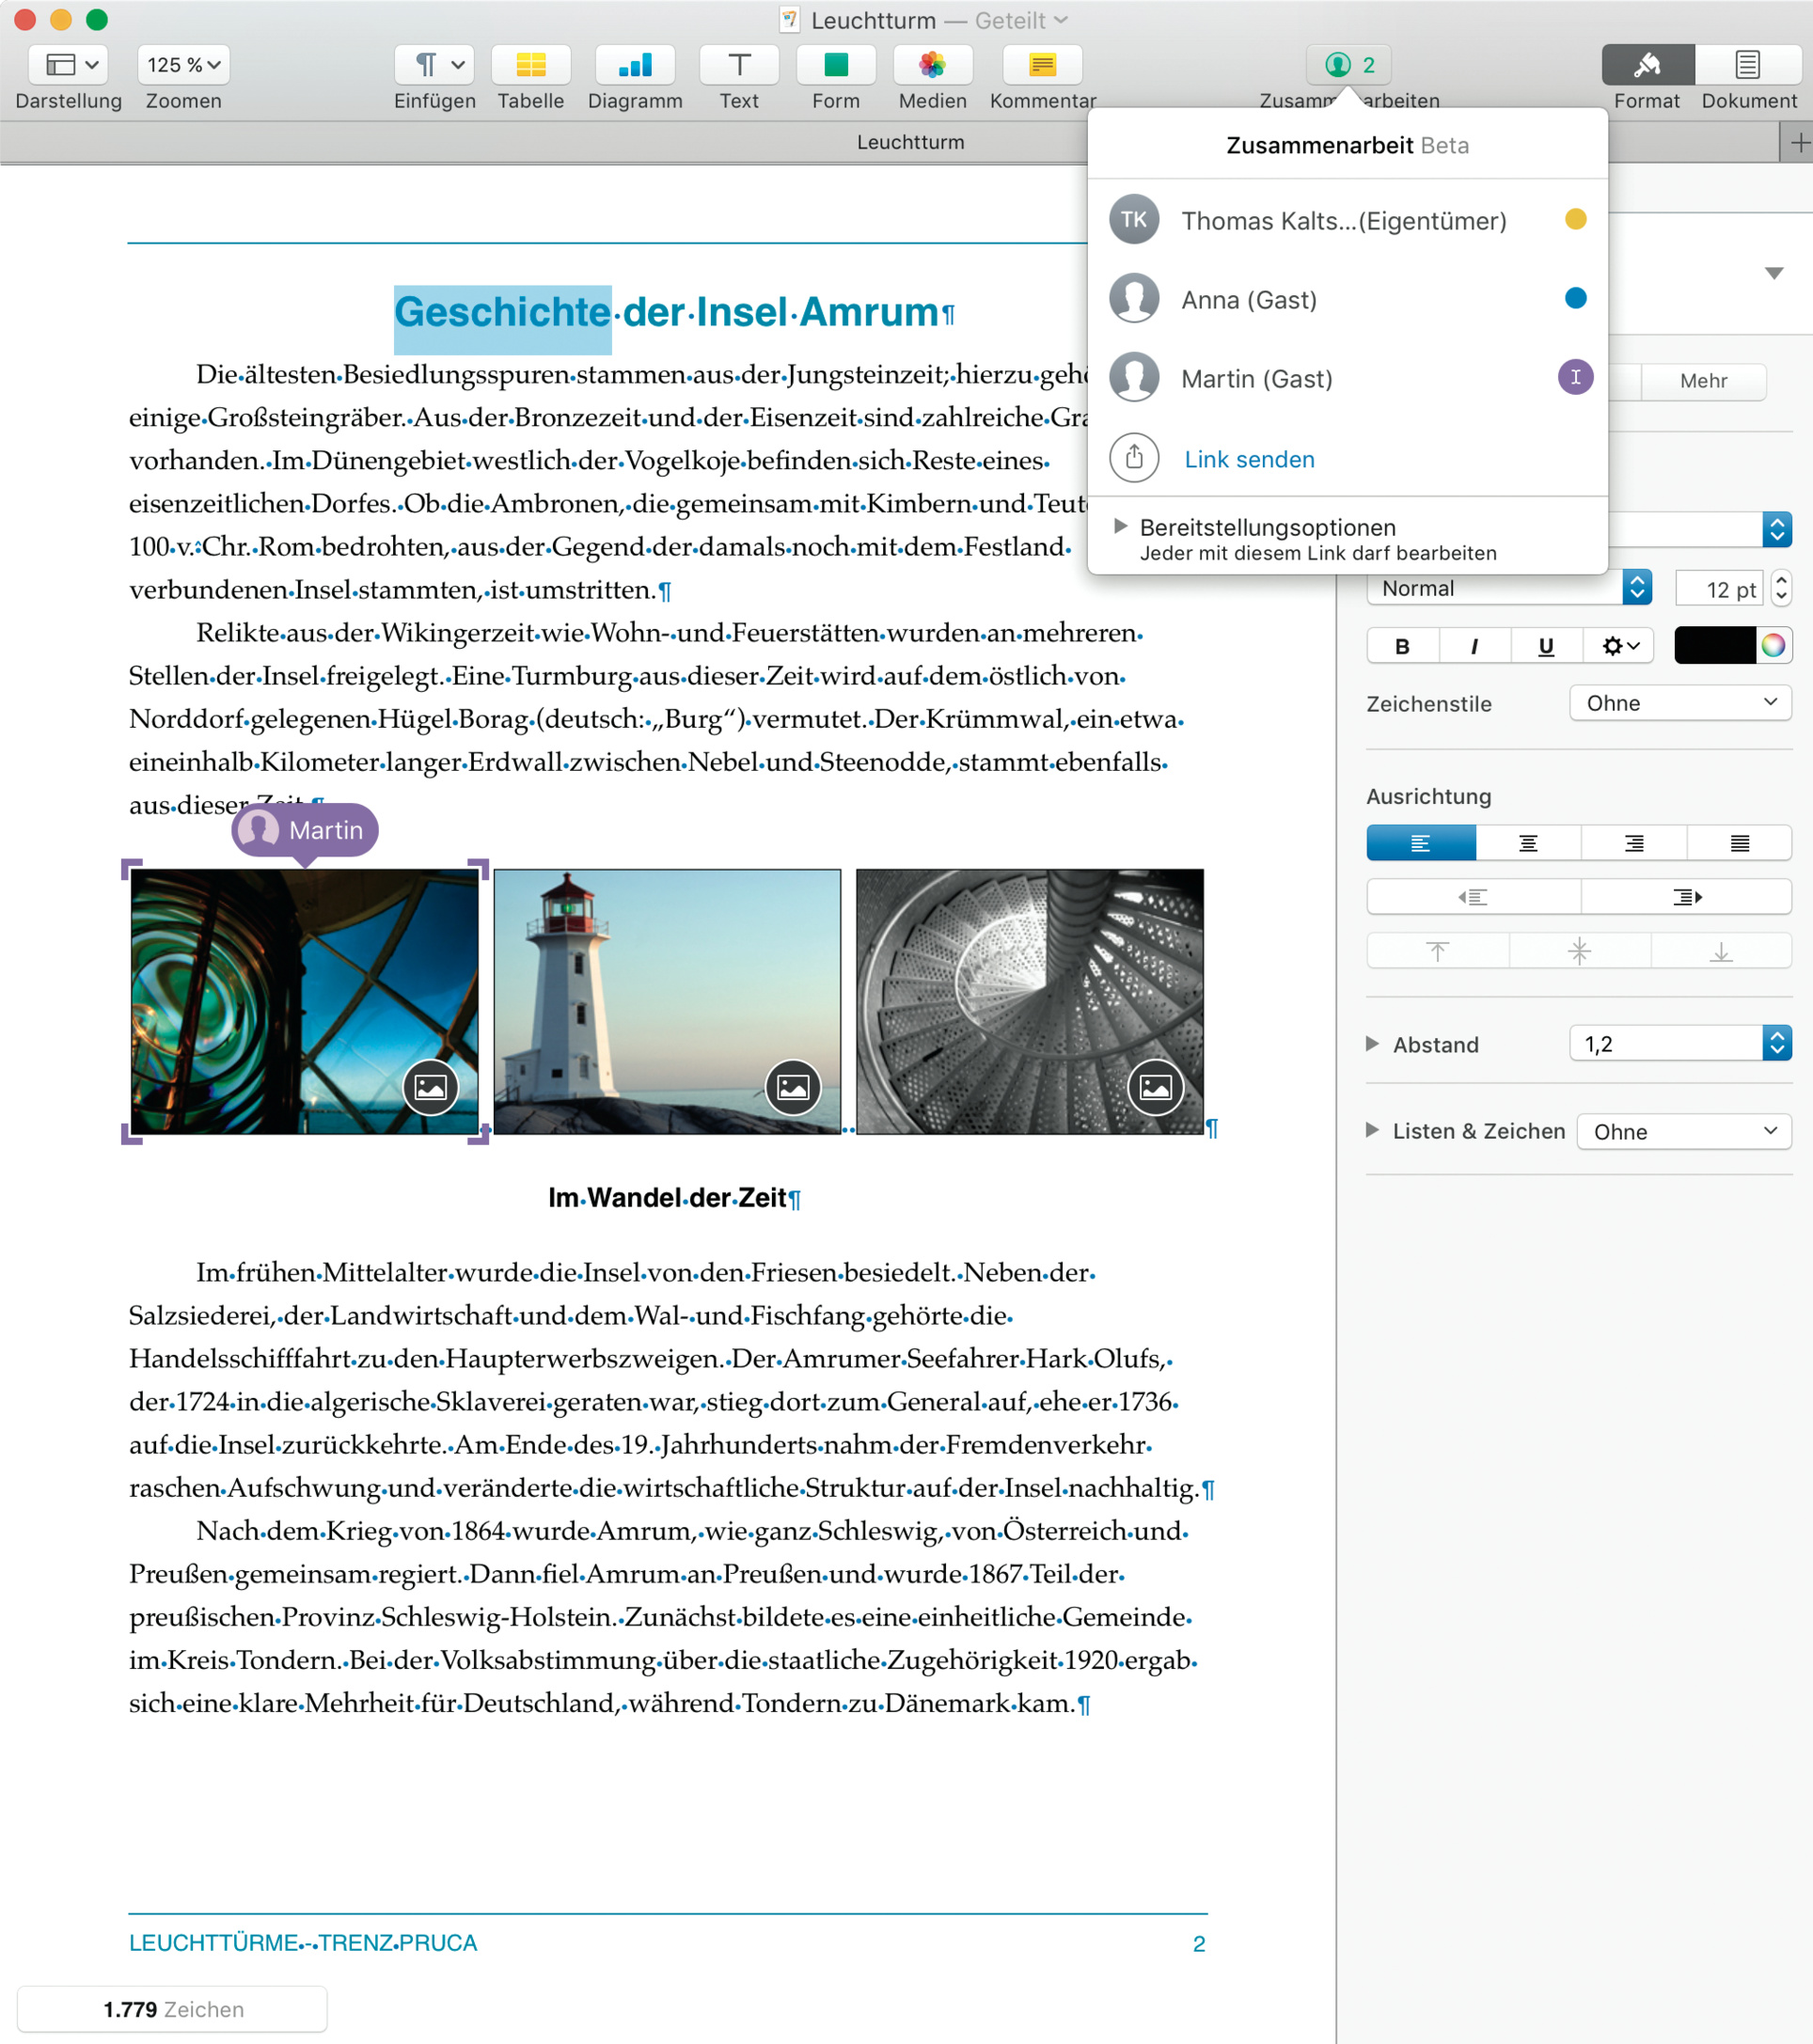
Task: Open the Zeichenstile dropdown
Action: tap(1679, 703)
